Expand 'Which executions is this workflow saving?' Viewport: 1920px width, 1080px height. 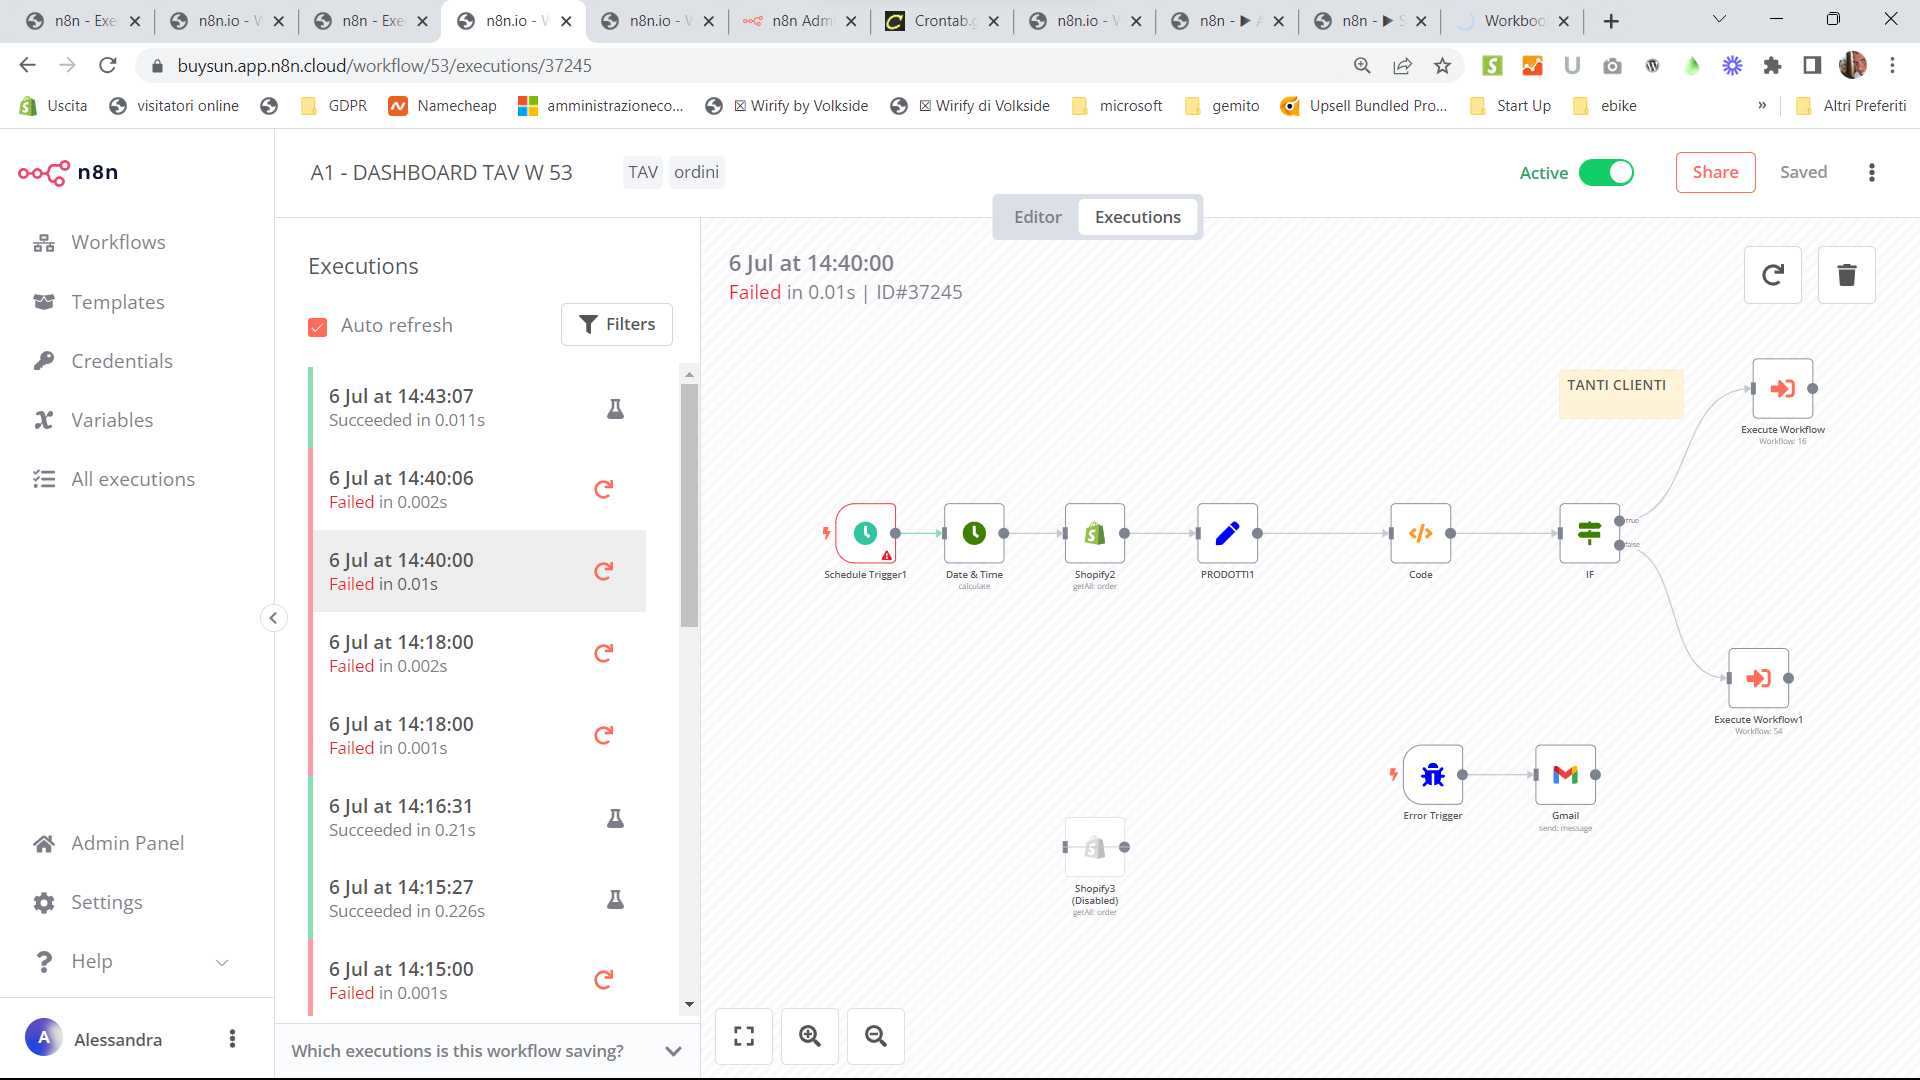673,1051
